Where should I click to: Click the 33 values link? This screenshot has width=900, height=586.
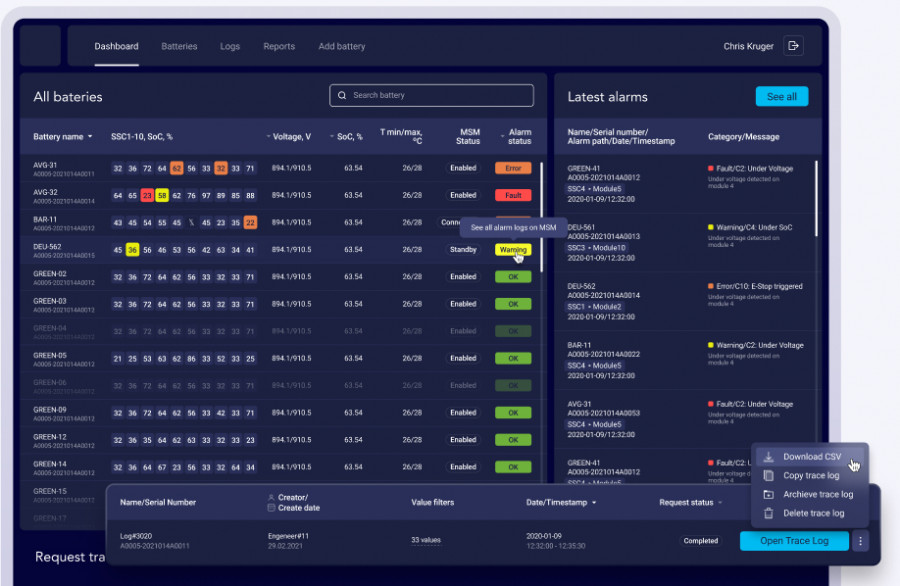pos(426,540)
